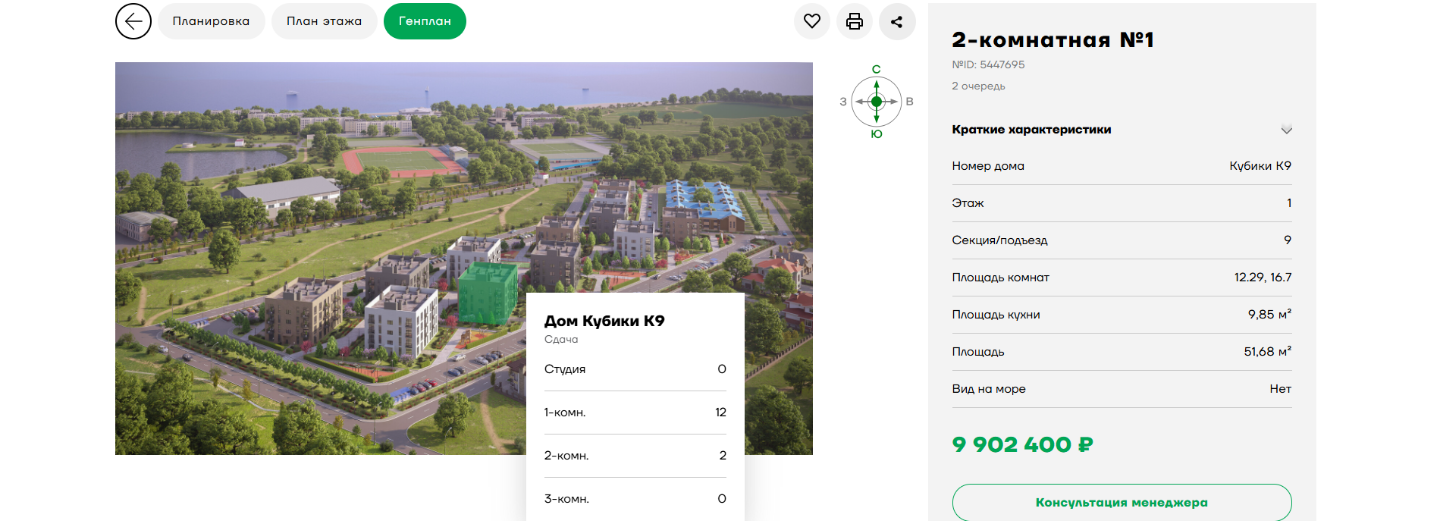Switch to the Планировка tab
This screenshot has height=521, width=1440.
point(211,21)
